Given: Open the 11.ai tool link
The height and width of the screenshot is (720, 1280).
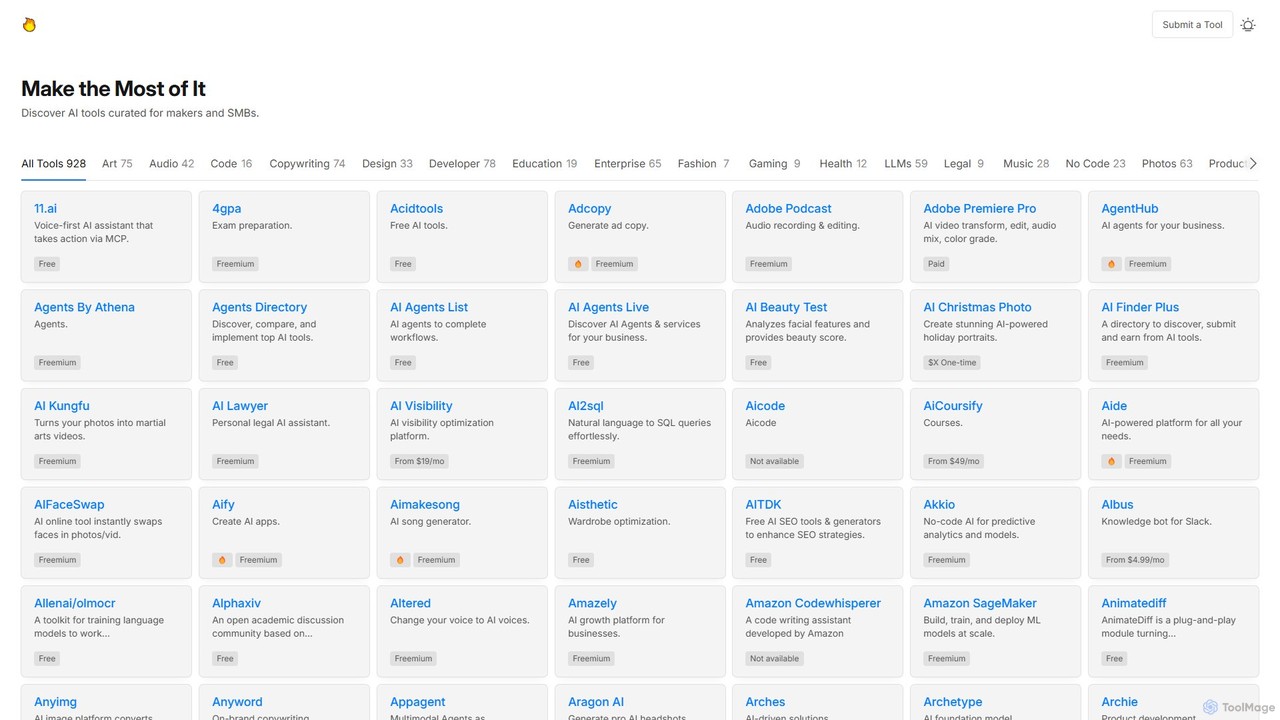Looking at the screenshot, I should coord(45,209).
